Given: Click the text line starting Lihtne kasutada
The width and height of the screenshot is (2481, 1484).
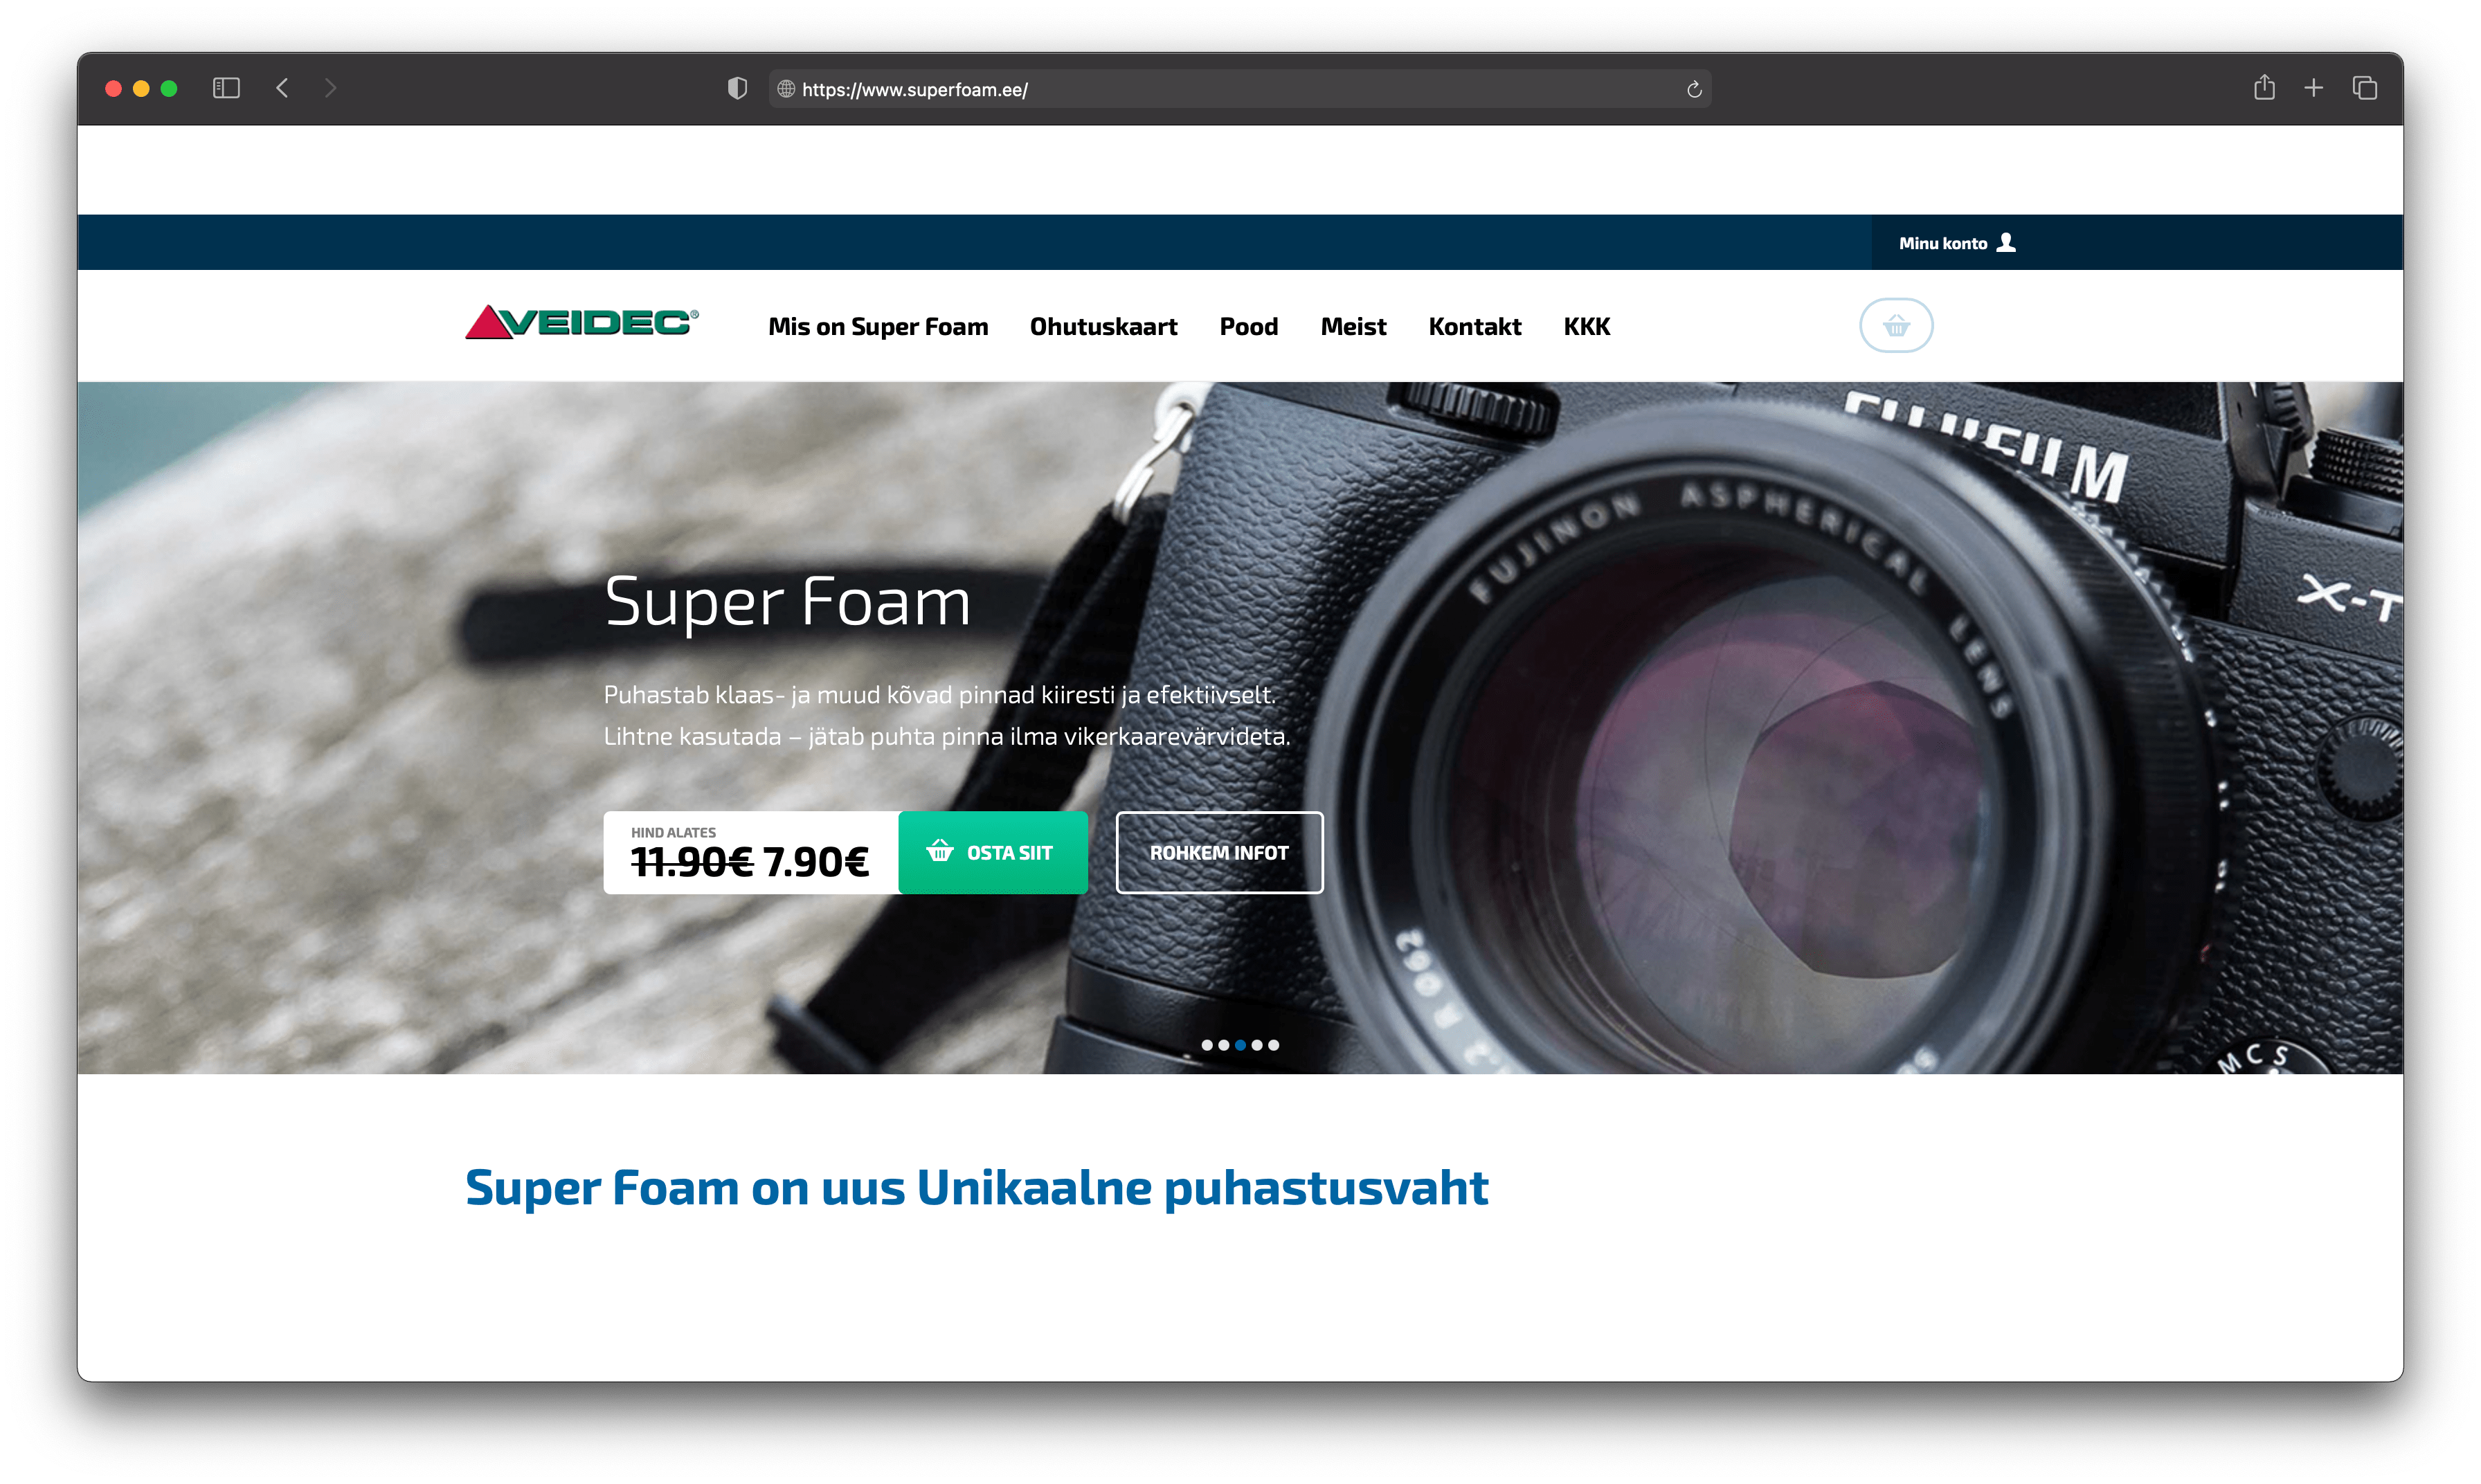Looking at the screenshot, I should pyautogui.click(x=947, y=736).
